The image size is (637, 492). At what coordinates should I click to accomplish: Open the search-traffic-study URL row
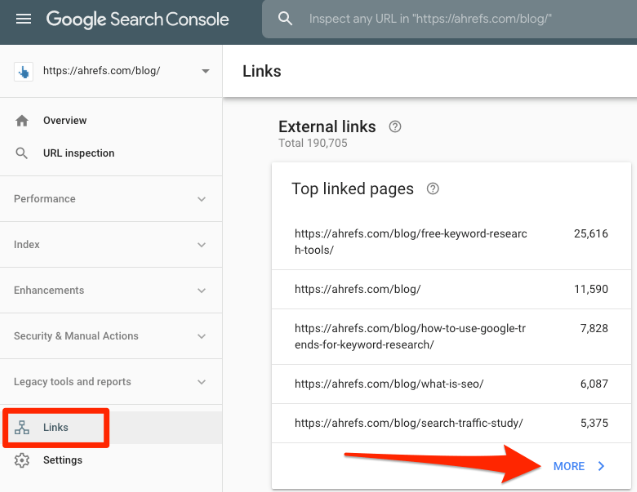click(x=451, y=423)
